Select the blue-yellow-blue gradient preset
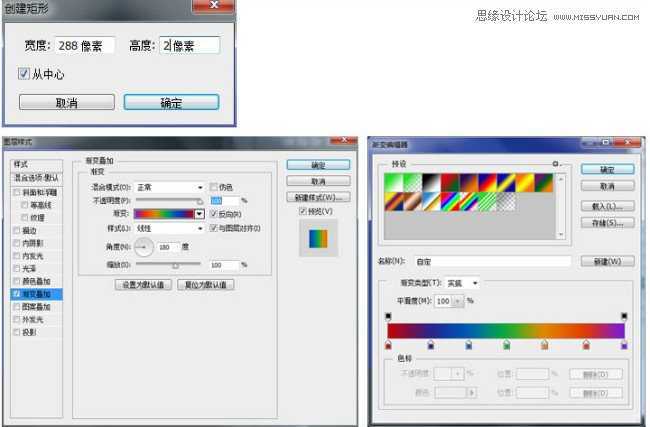Viewport: 650px width, 427px height. [x=506, y=183]
